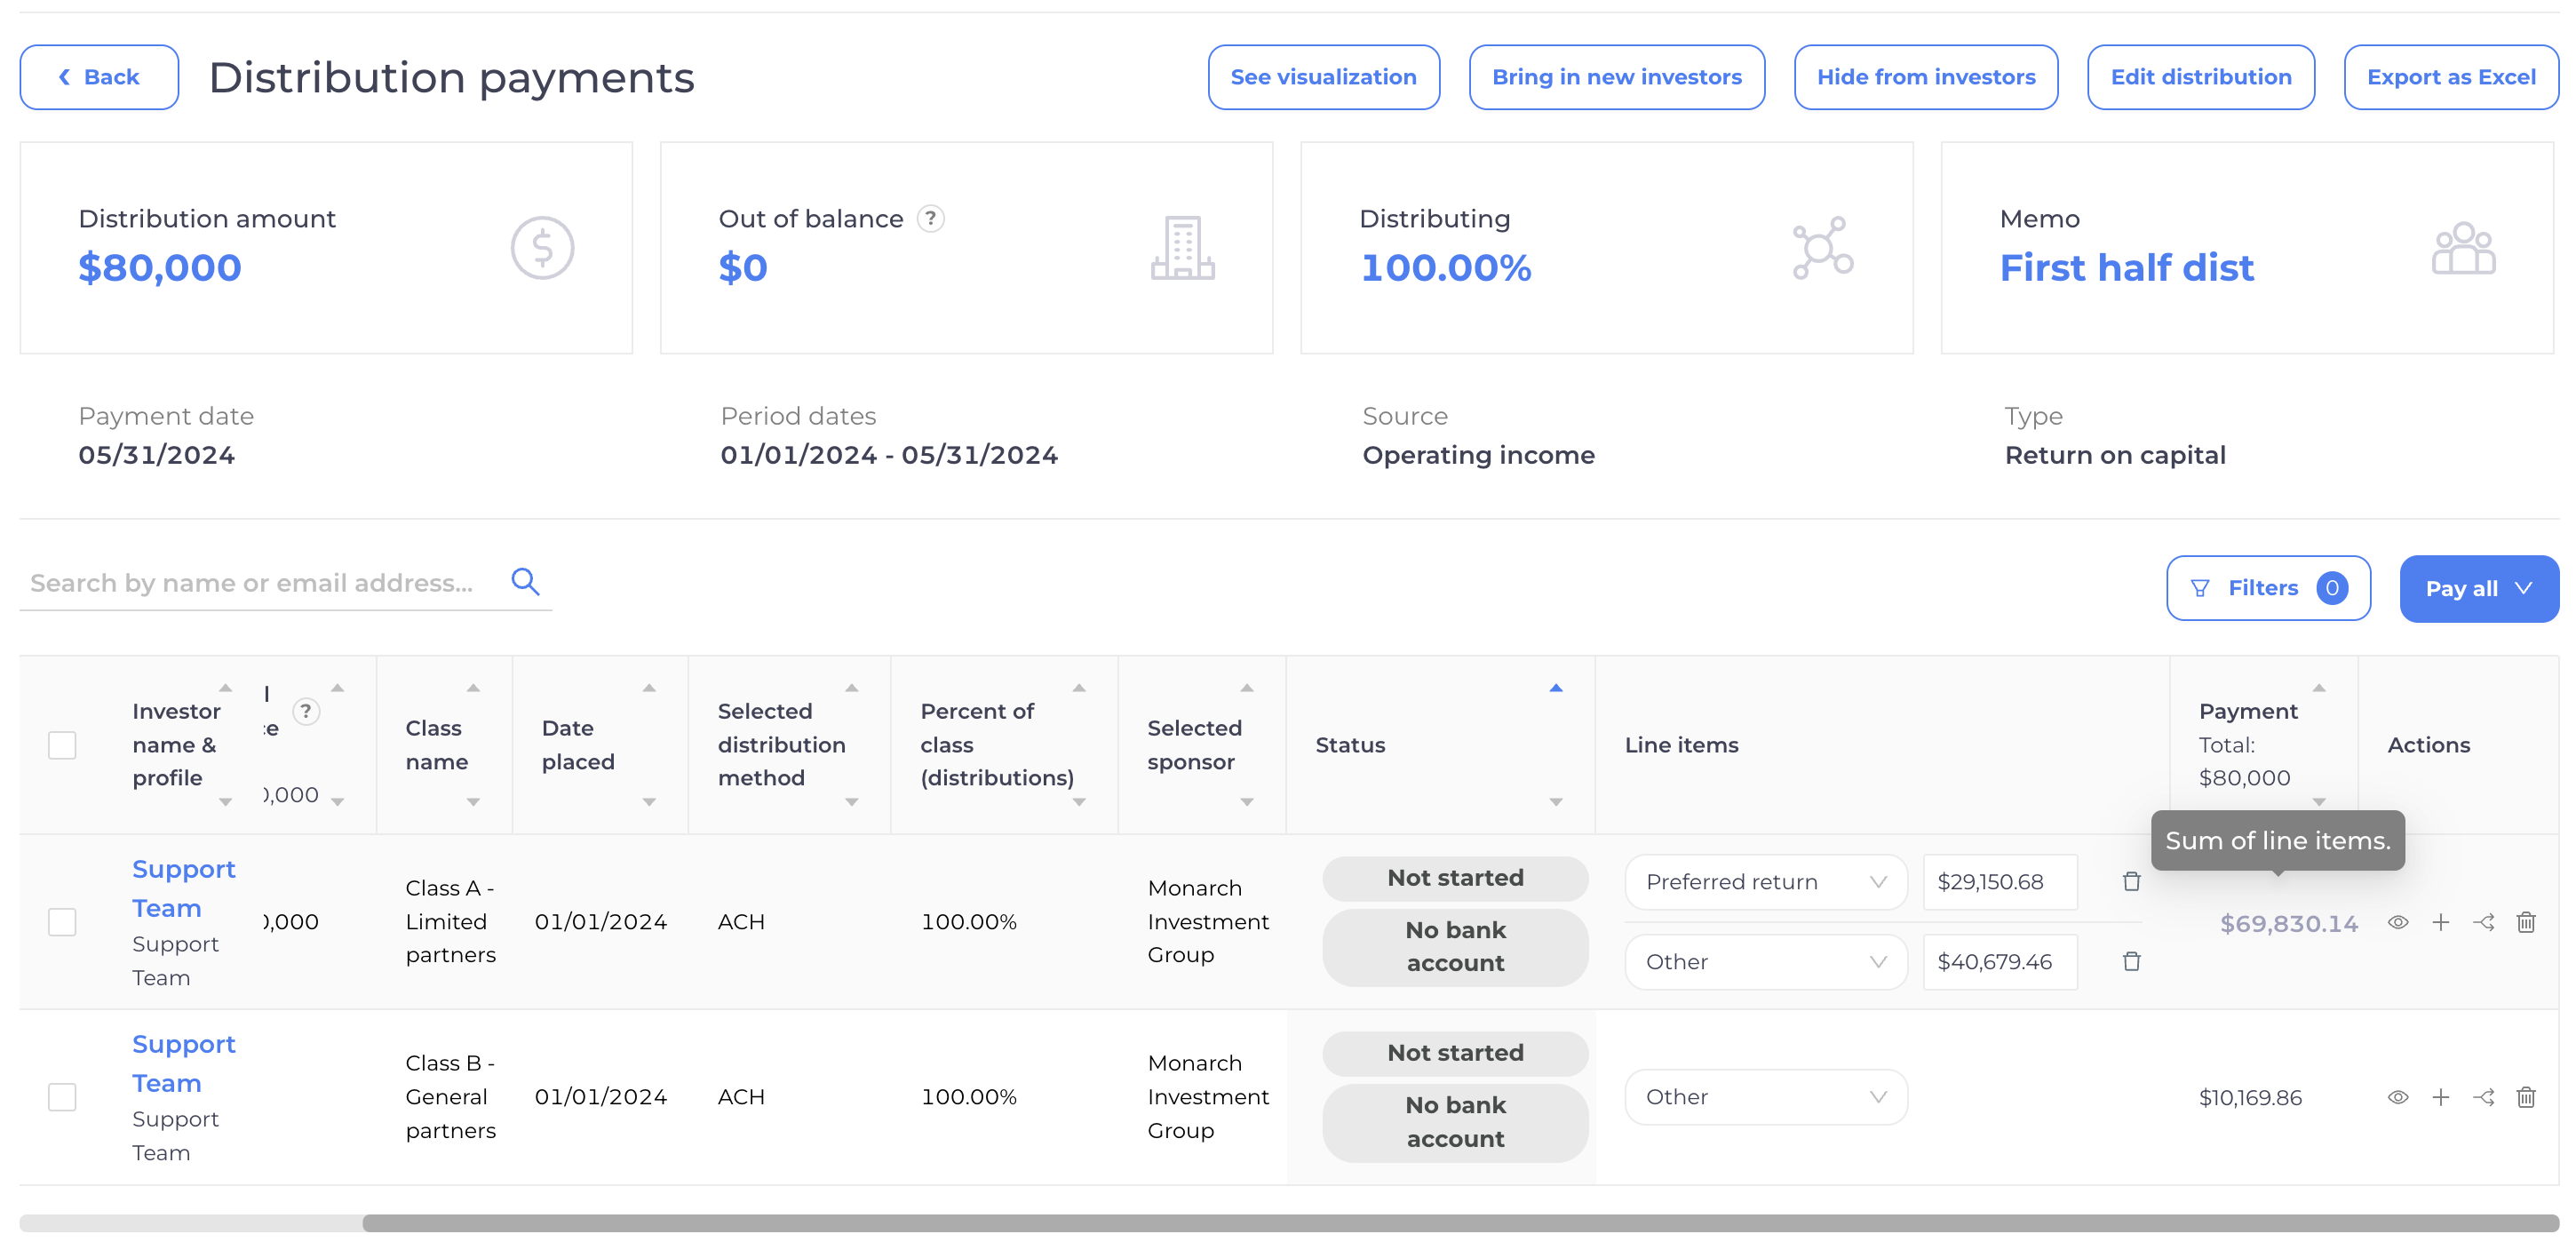
Task: Delete the Preferred return line item
Action: coord(2132,881)
